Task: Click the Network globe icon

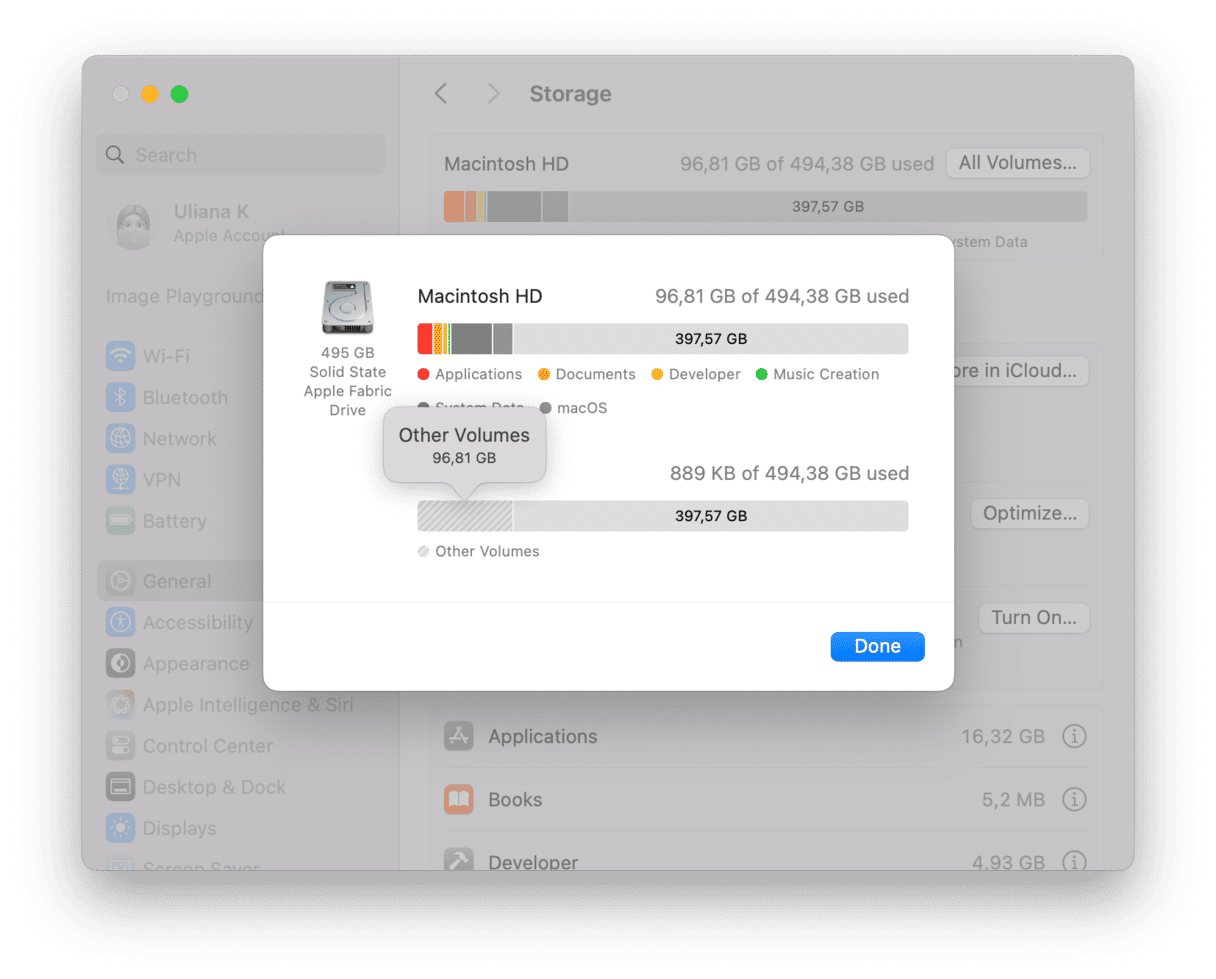Action: coord(121,439)
